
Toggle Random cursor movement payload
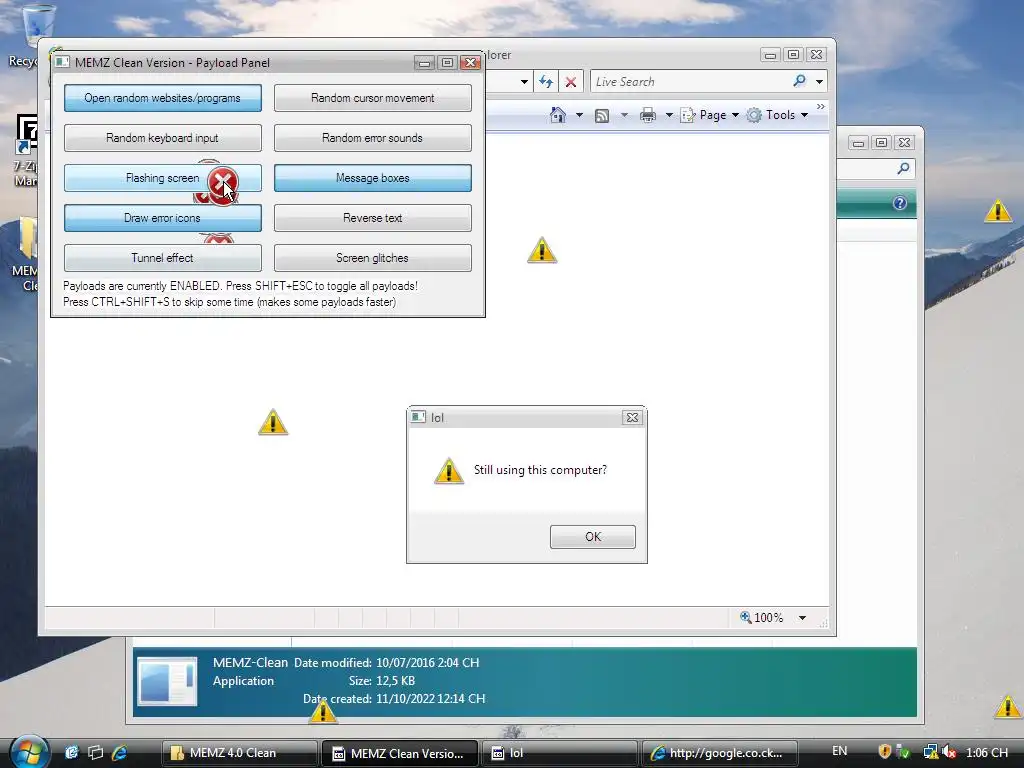[372, 98]
